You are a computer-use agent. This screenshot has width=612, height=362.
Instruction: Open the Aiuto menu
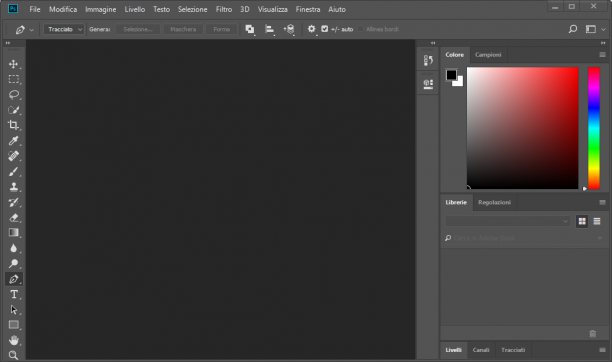pyautogui.click(x=337, y=9)
